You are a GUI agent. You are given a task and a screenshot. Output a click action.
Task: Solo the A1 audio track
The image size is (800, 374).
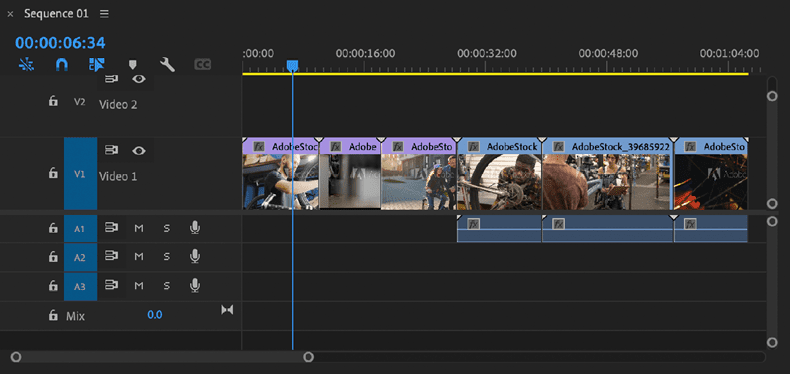166,228
